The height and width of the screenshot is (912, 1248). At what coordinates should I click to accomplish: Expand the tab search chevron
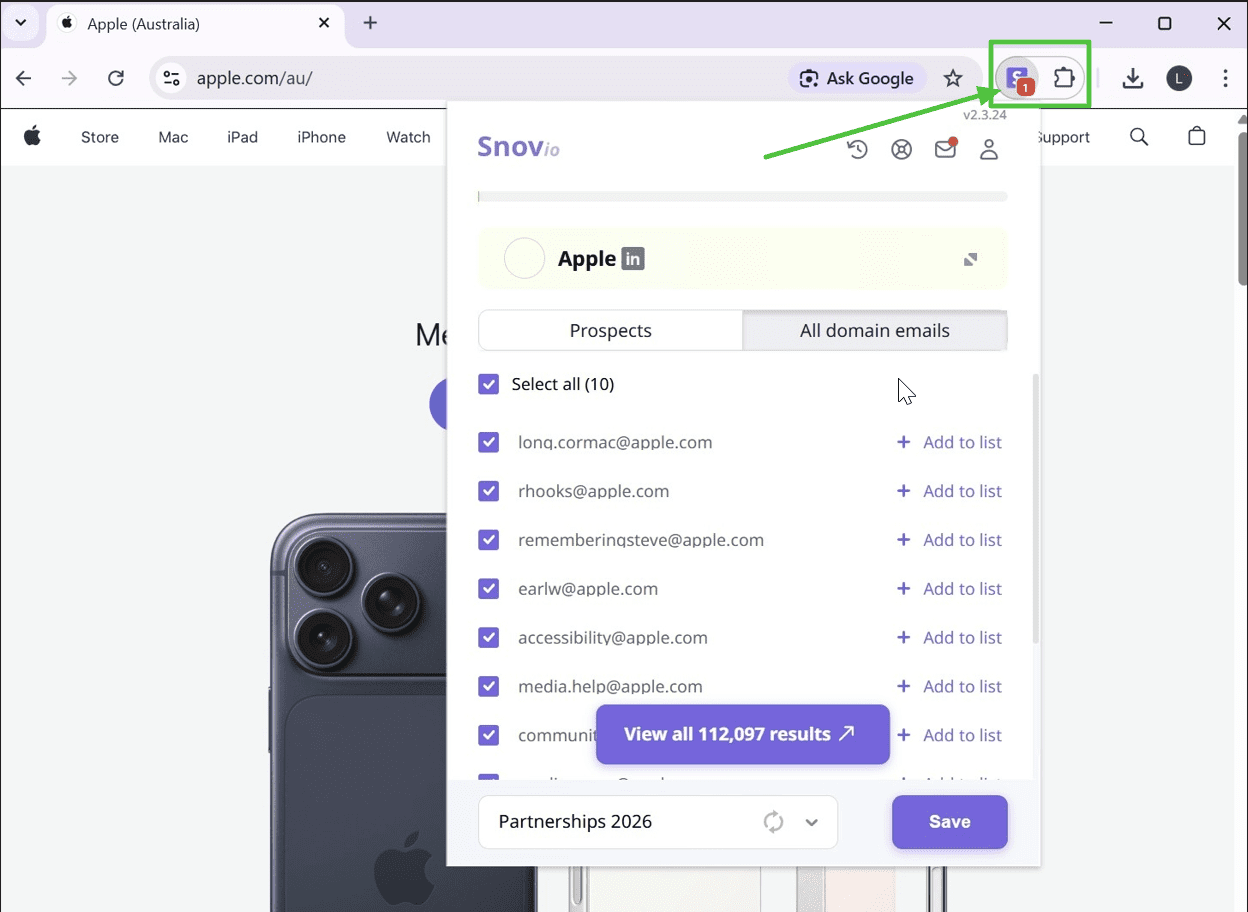coord(20,23)
